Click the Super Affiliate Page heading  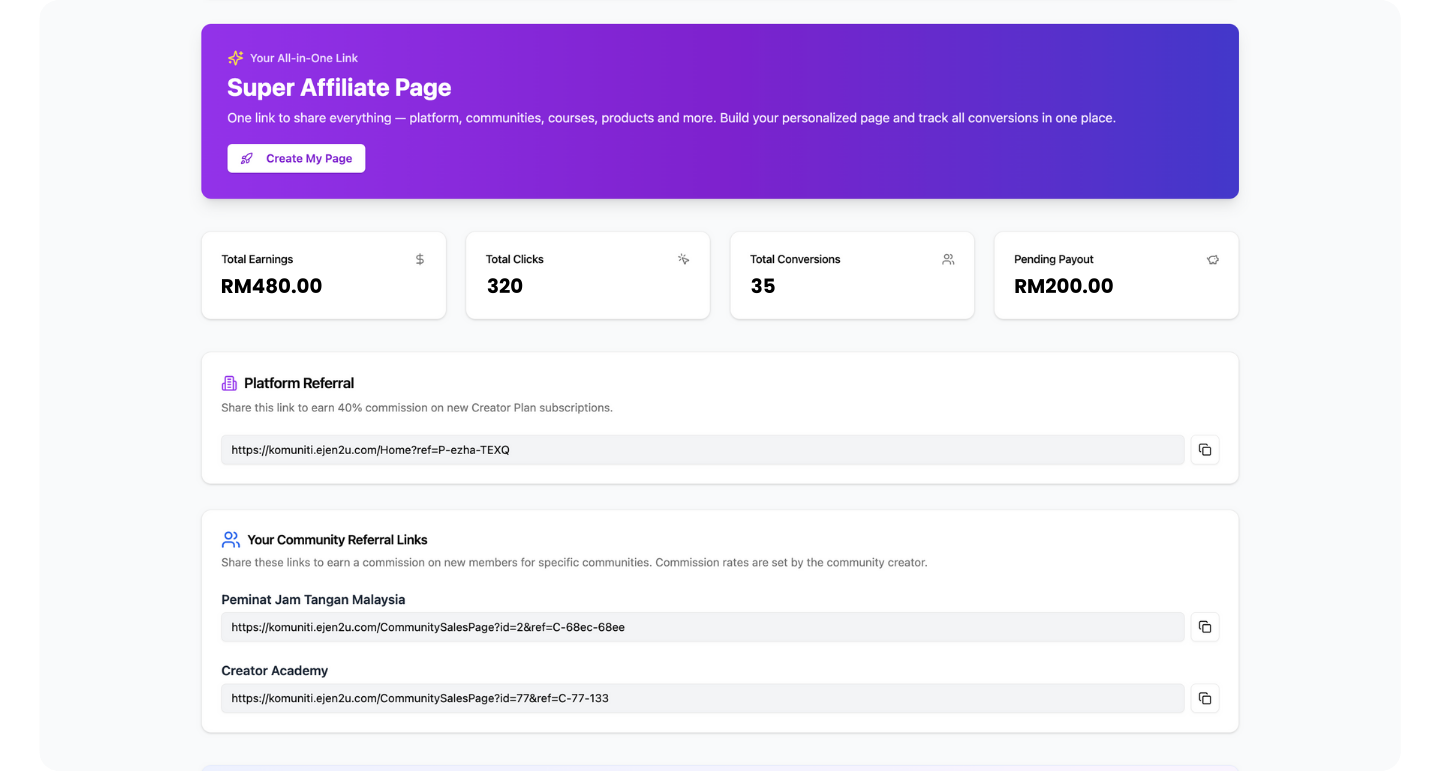point(339,87)
